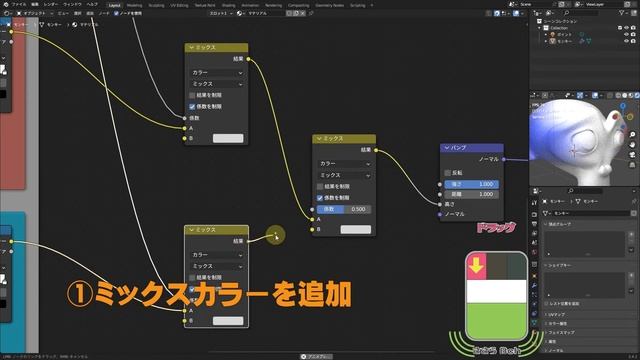Screen dimensions: 640x360
Task: Open the ウィンドウ (Window) menu
Action: pos(72,4)
